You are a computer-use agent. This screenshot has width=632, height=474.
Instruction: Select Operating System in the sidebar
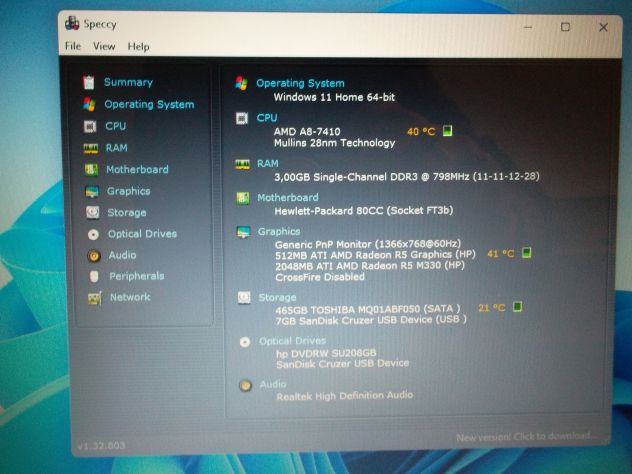tap(149, 104)
